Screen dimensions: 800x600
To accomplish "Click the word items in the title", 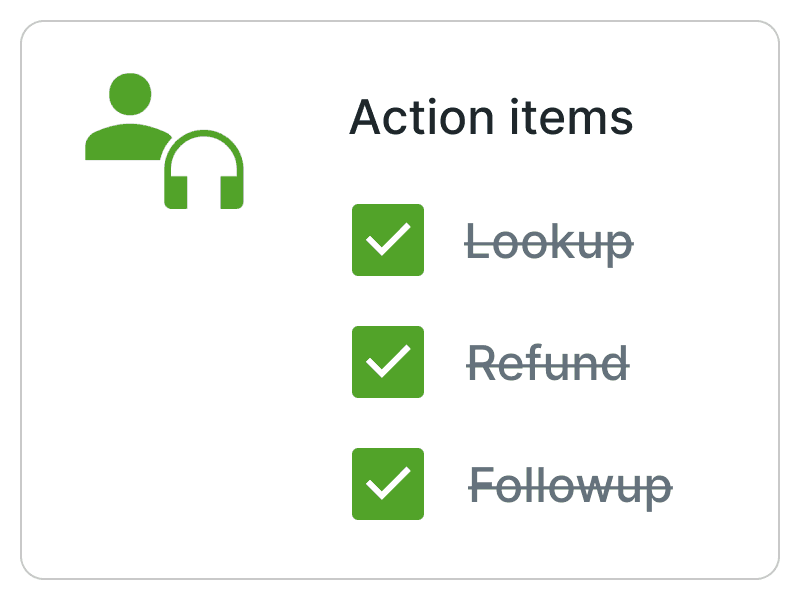I will 572,117.
